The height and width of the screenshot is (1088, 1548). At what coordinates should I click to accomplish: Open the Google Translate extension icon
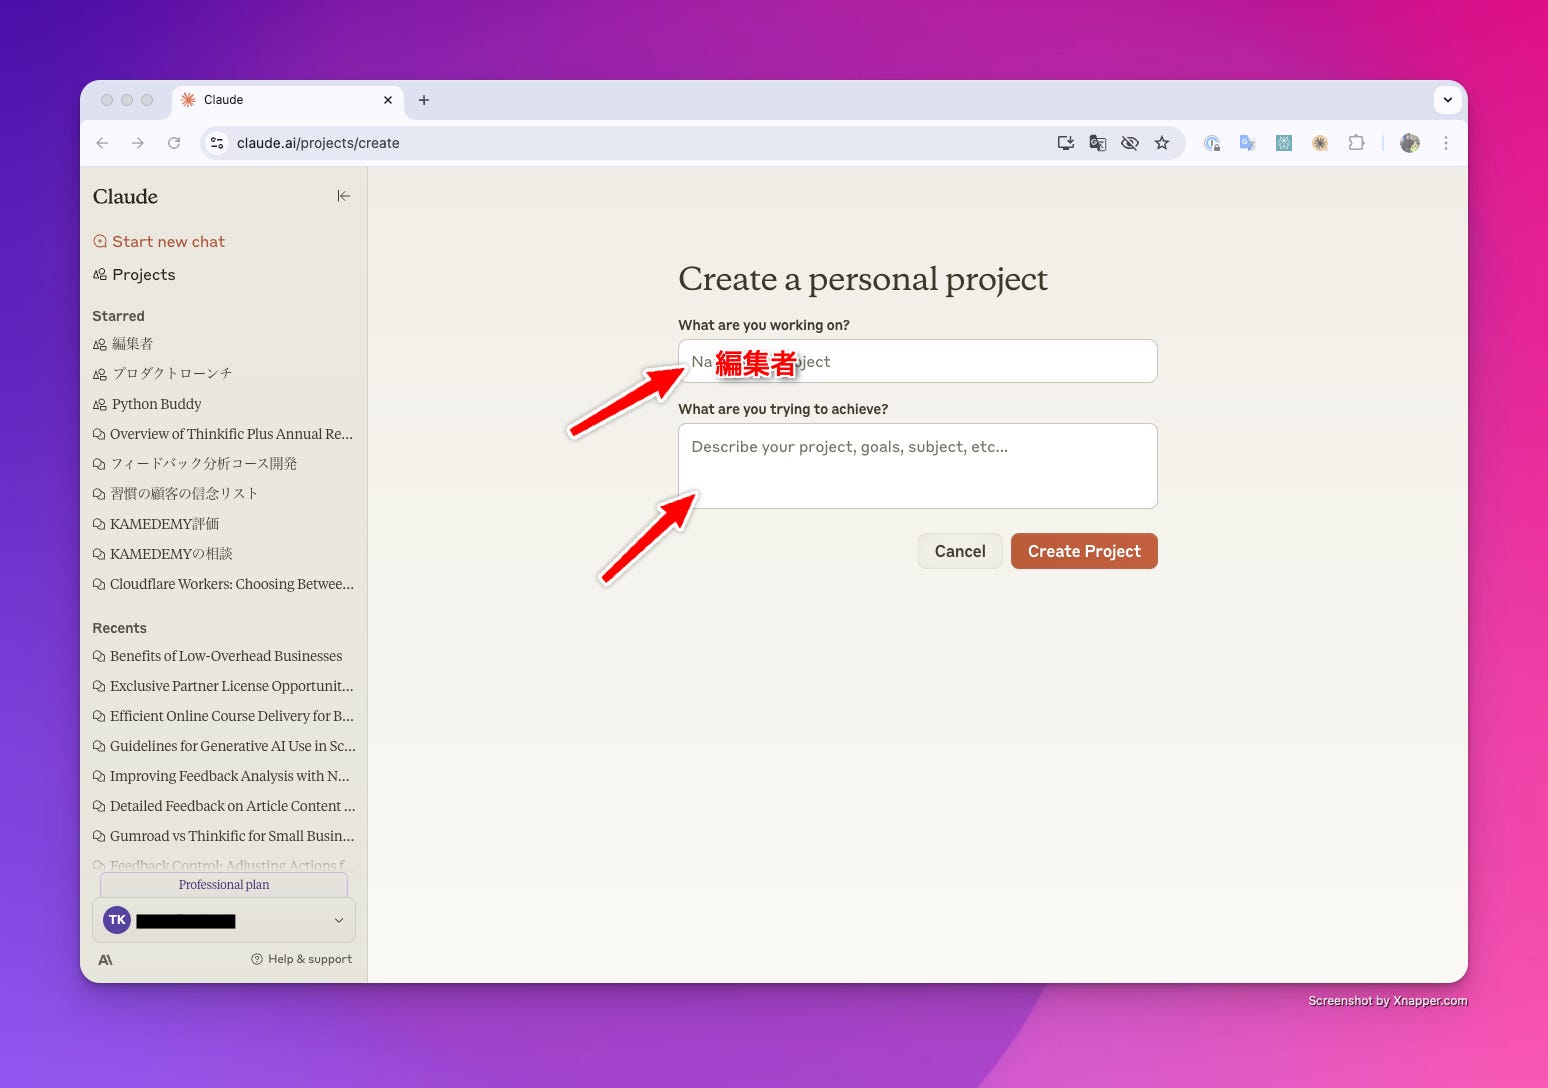tap(1248, 143)
